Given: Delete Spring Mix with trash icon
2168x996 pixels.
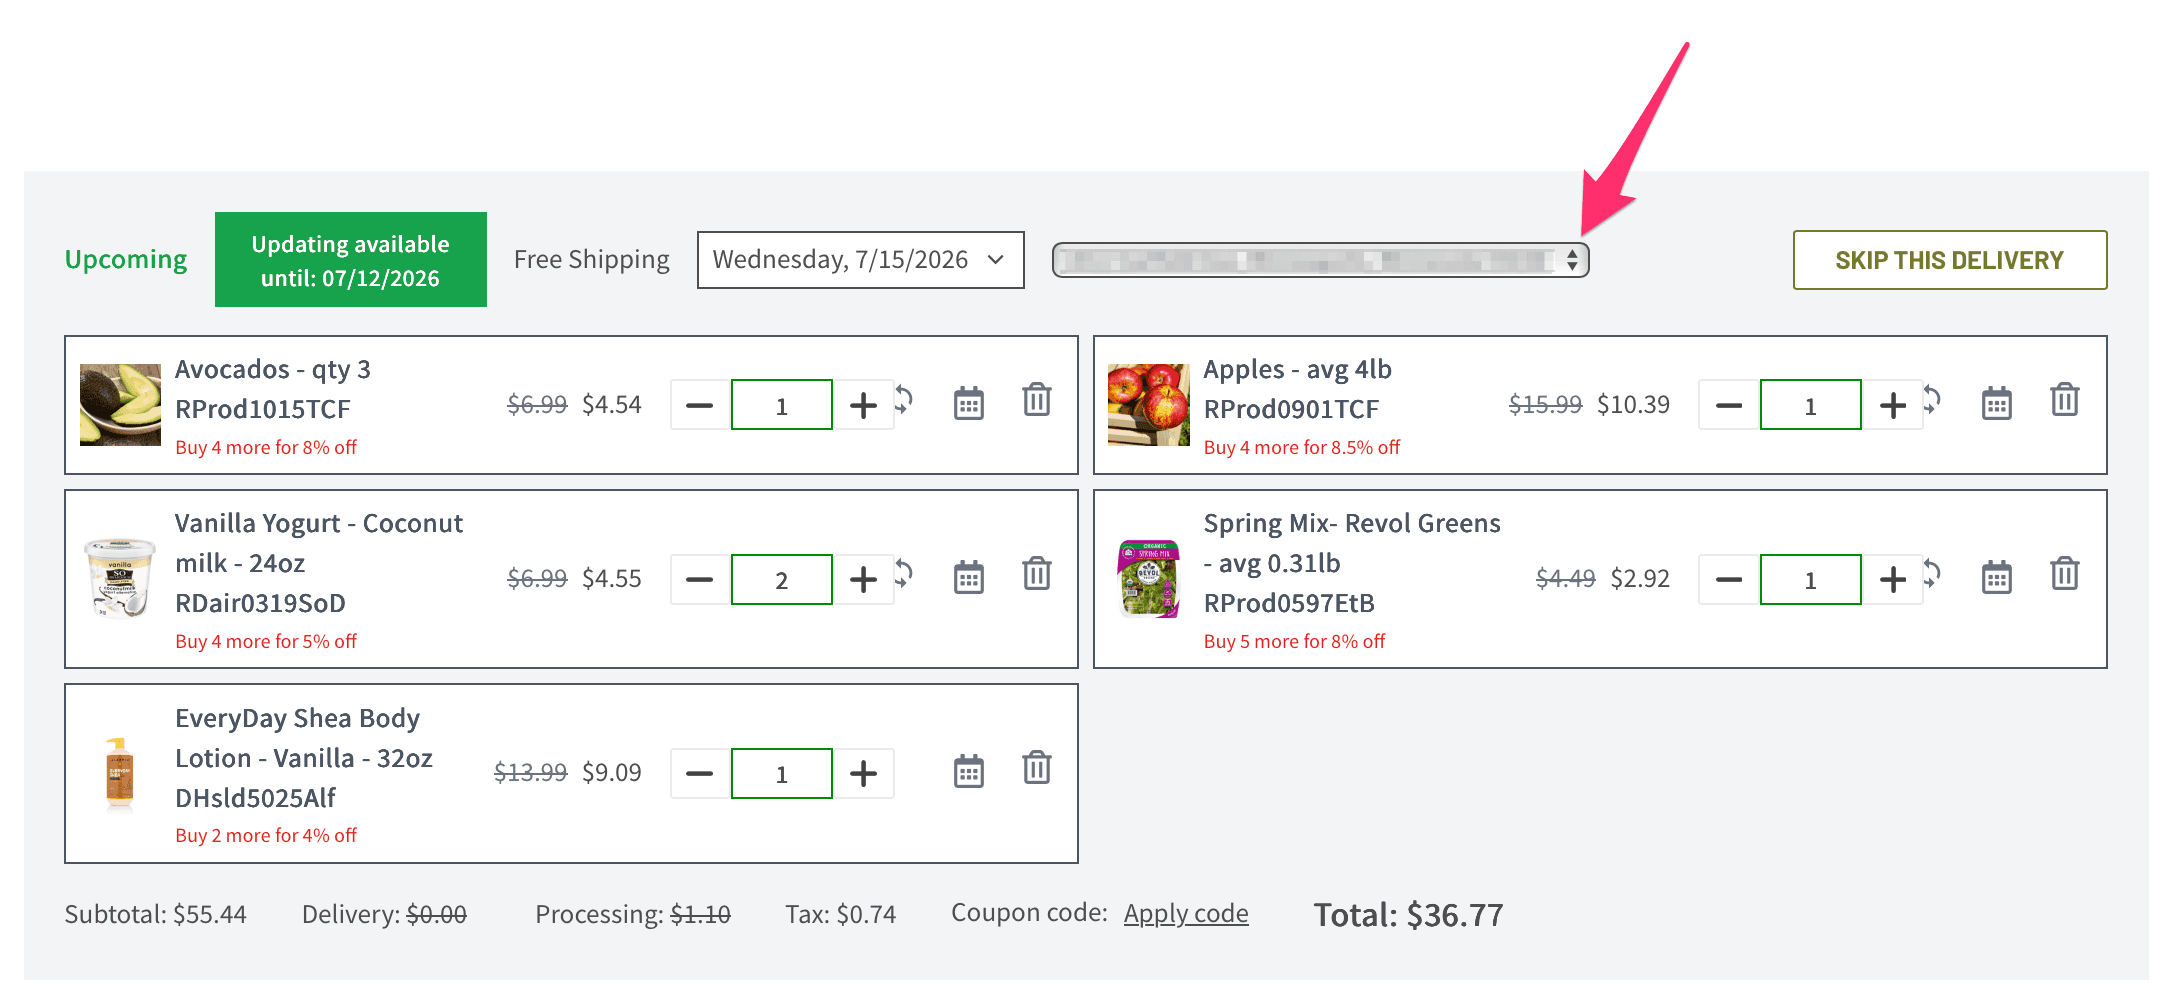Looking at the screenshot, I should tap(2065, 574).
